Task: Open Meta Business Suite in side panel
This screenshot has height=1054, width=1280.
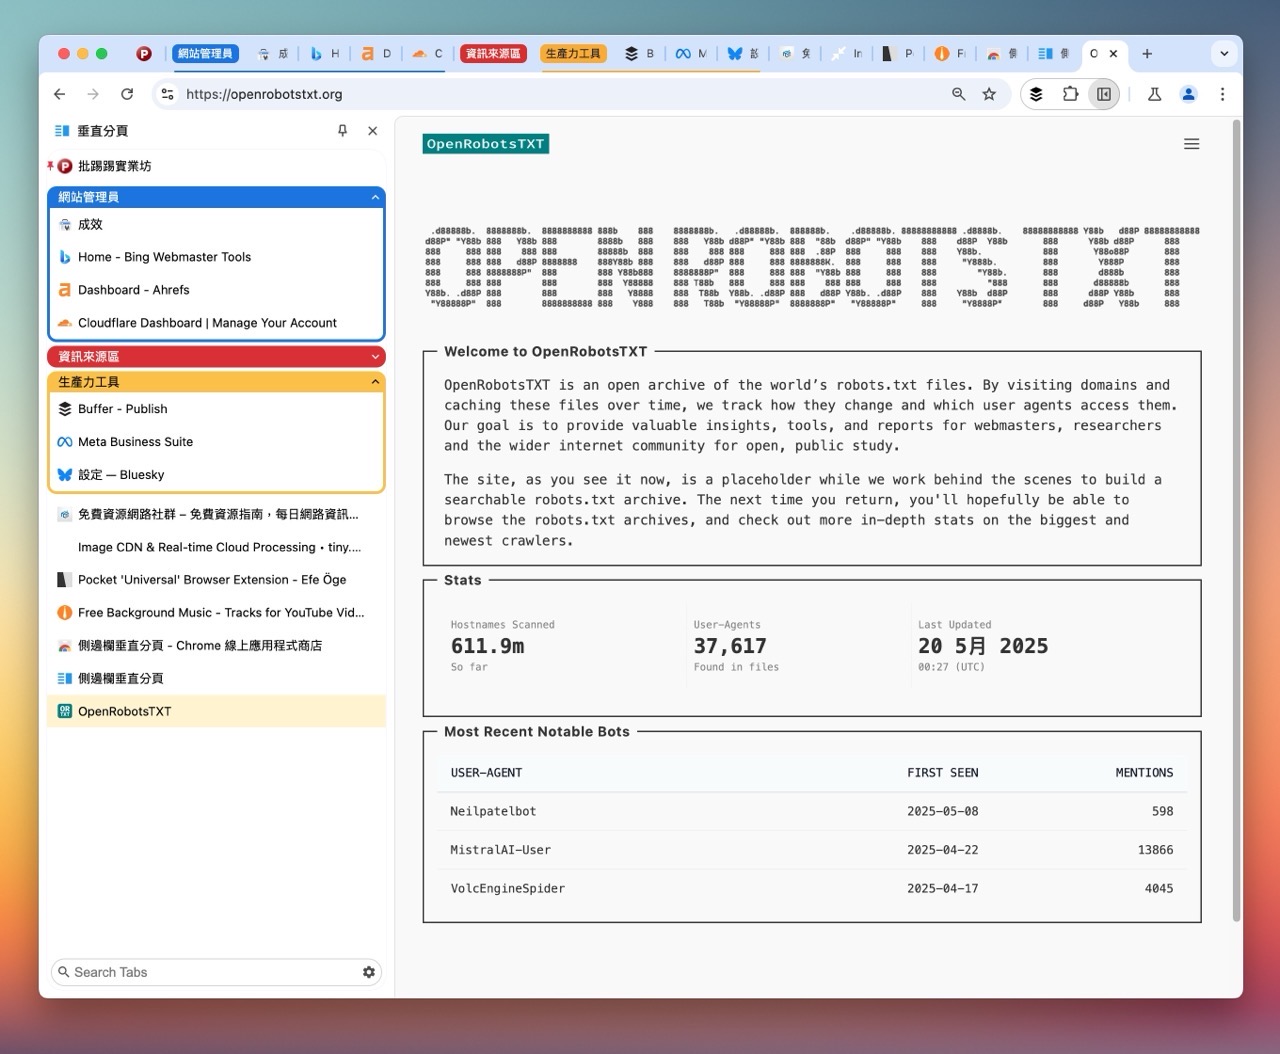Action: click(216, 442)
